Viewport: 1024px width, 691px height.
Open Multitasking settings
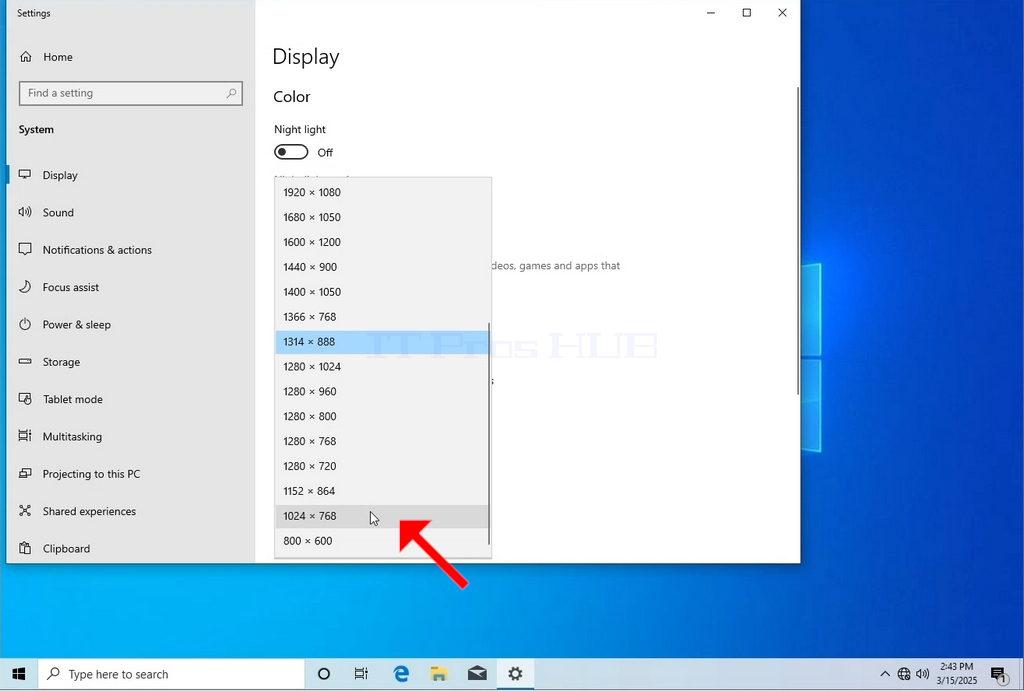coord(72,436)
